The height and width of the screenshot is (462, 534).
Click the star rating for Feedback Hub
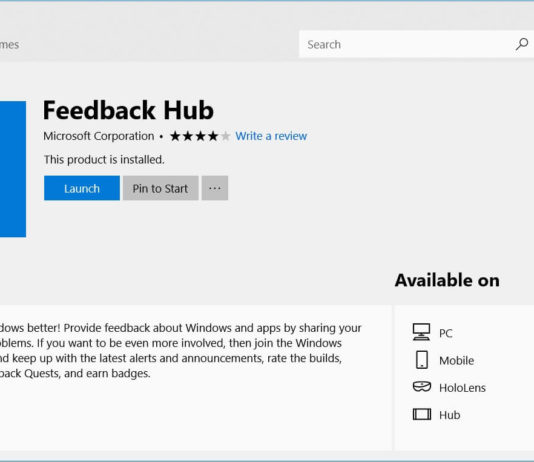pyautogui.click(x=200, y=136)
